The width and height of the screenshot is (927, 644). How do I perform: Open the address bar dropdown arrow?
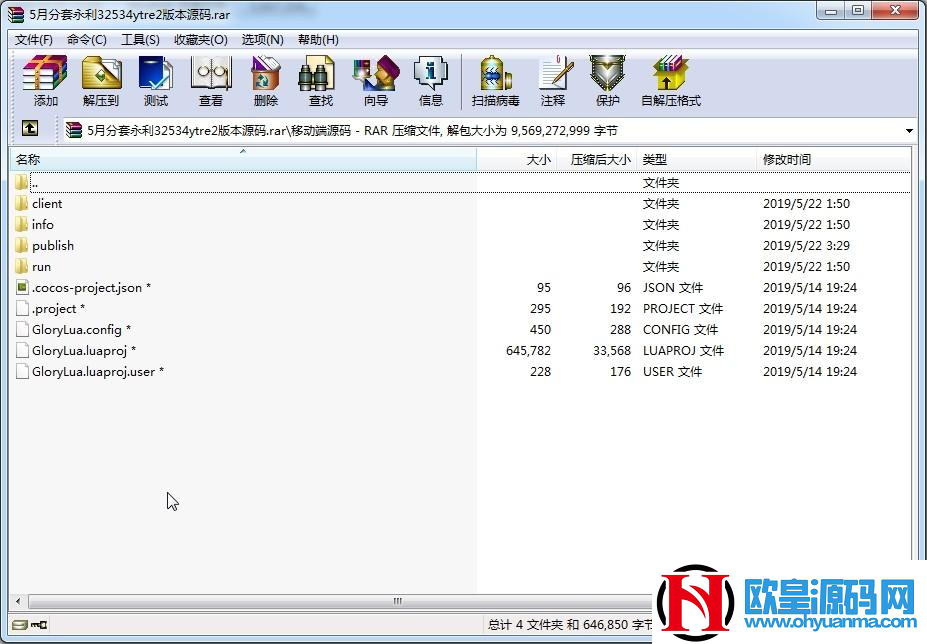[909, 130]
